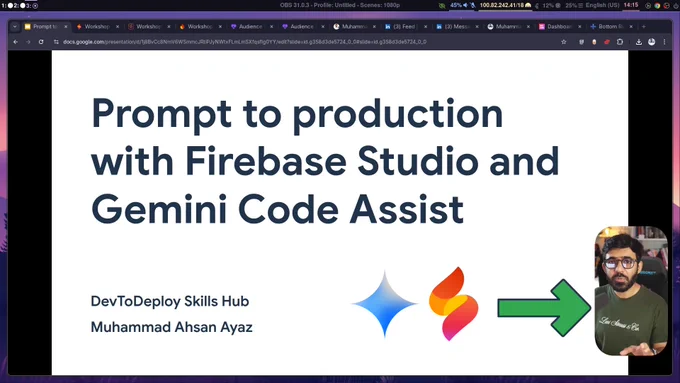
Task: Open browser downloads
Action: [x=639, y=42]
